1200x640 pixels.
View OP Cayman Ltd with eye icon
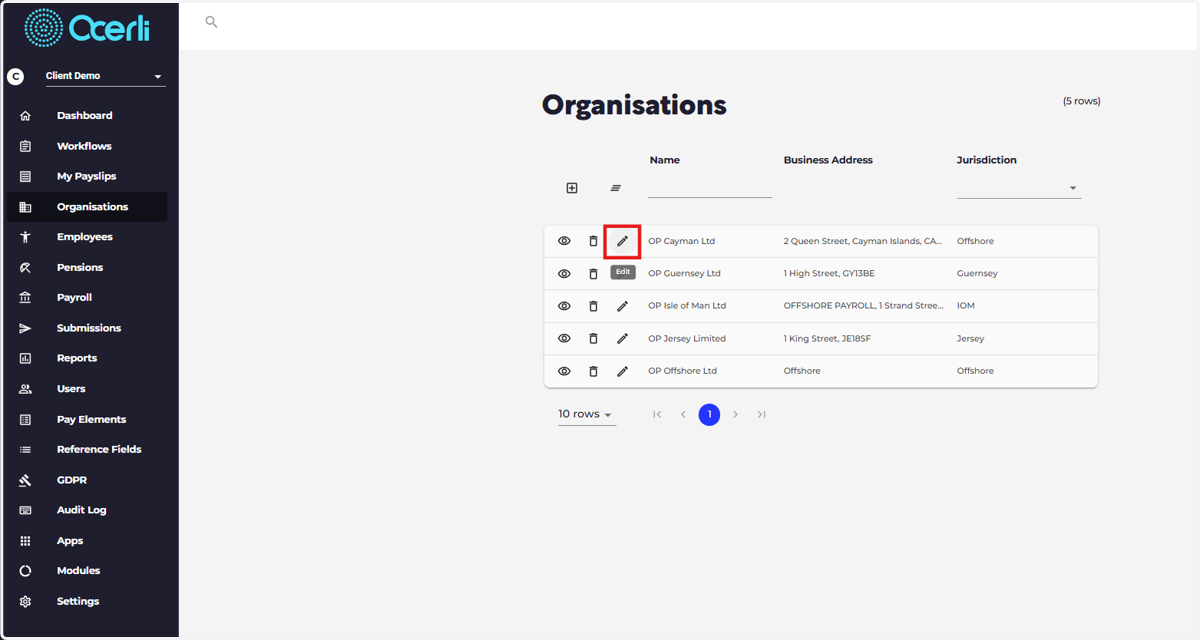coord(564,241)
